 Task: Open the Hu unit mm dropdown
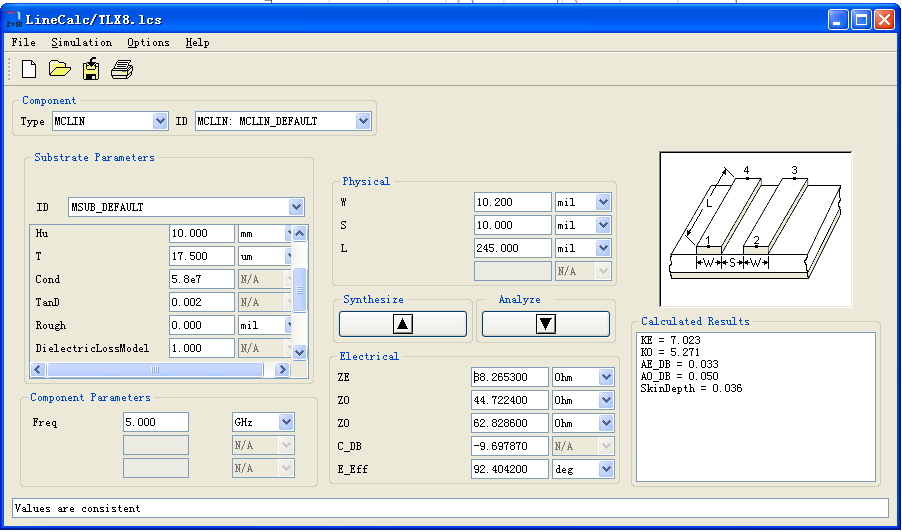coord(288,233)
